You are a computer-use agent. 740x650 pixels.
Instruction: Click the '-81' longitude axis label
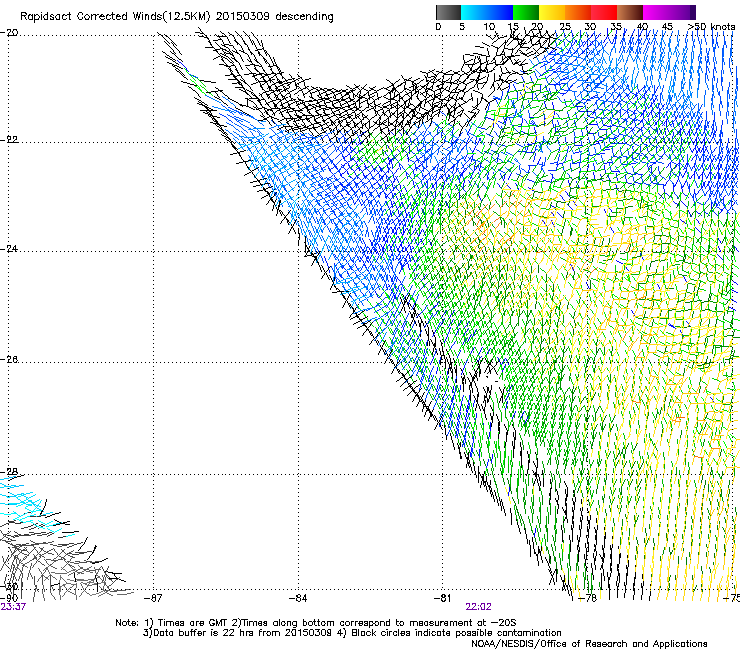(x=443, y=598)
